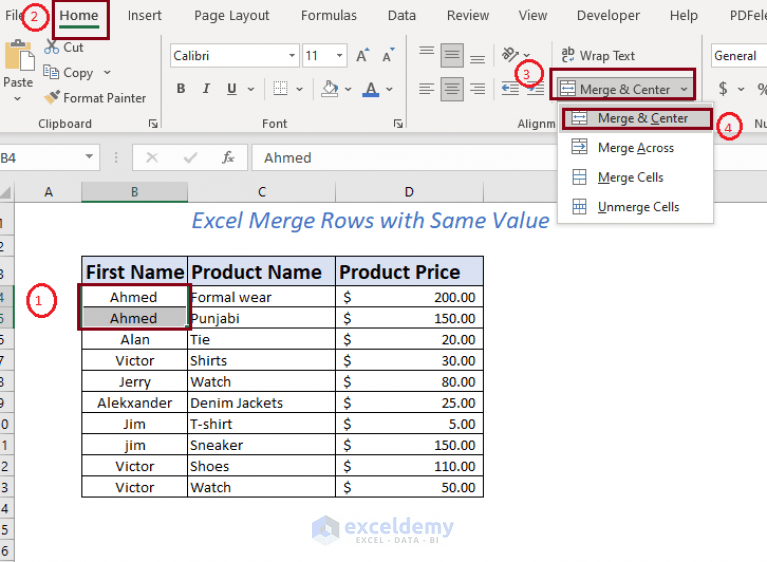Click the Cut scissors icon
Screen dimensions: 767x562
click(x=51, y=47)
